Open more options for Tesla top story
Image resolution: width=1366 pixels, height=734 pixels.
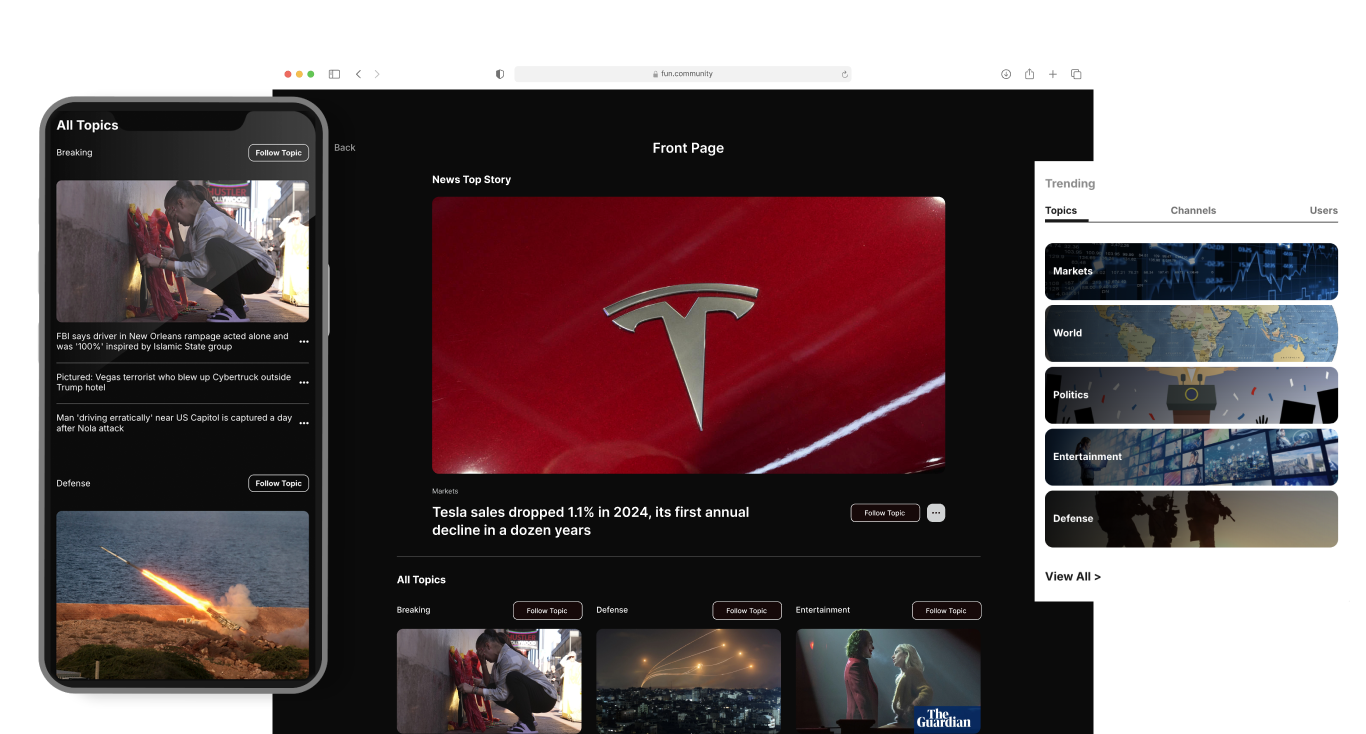pos(936,513)
